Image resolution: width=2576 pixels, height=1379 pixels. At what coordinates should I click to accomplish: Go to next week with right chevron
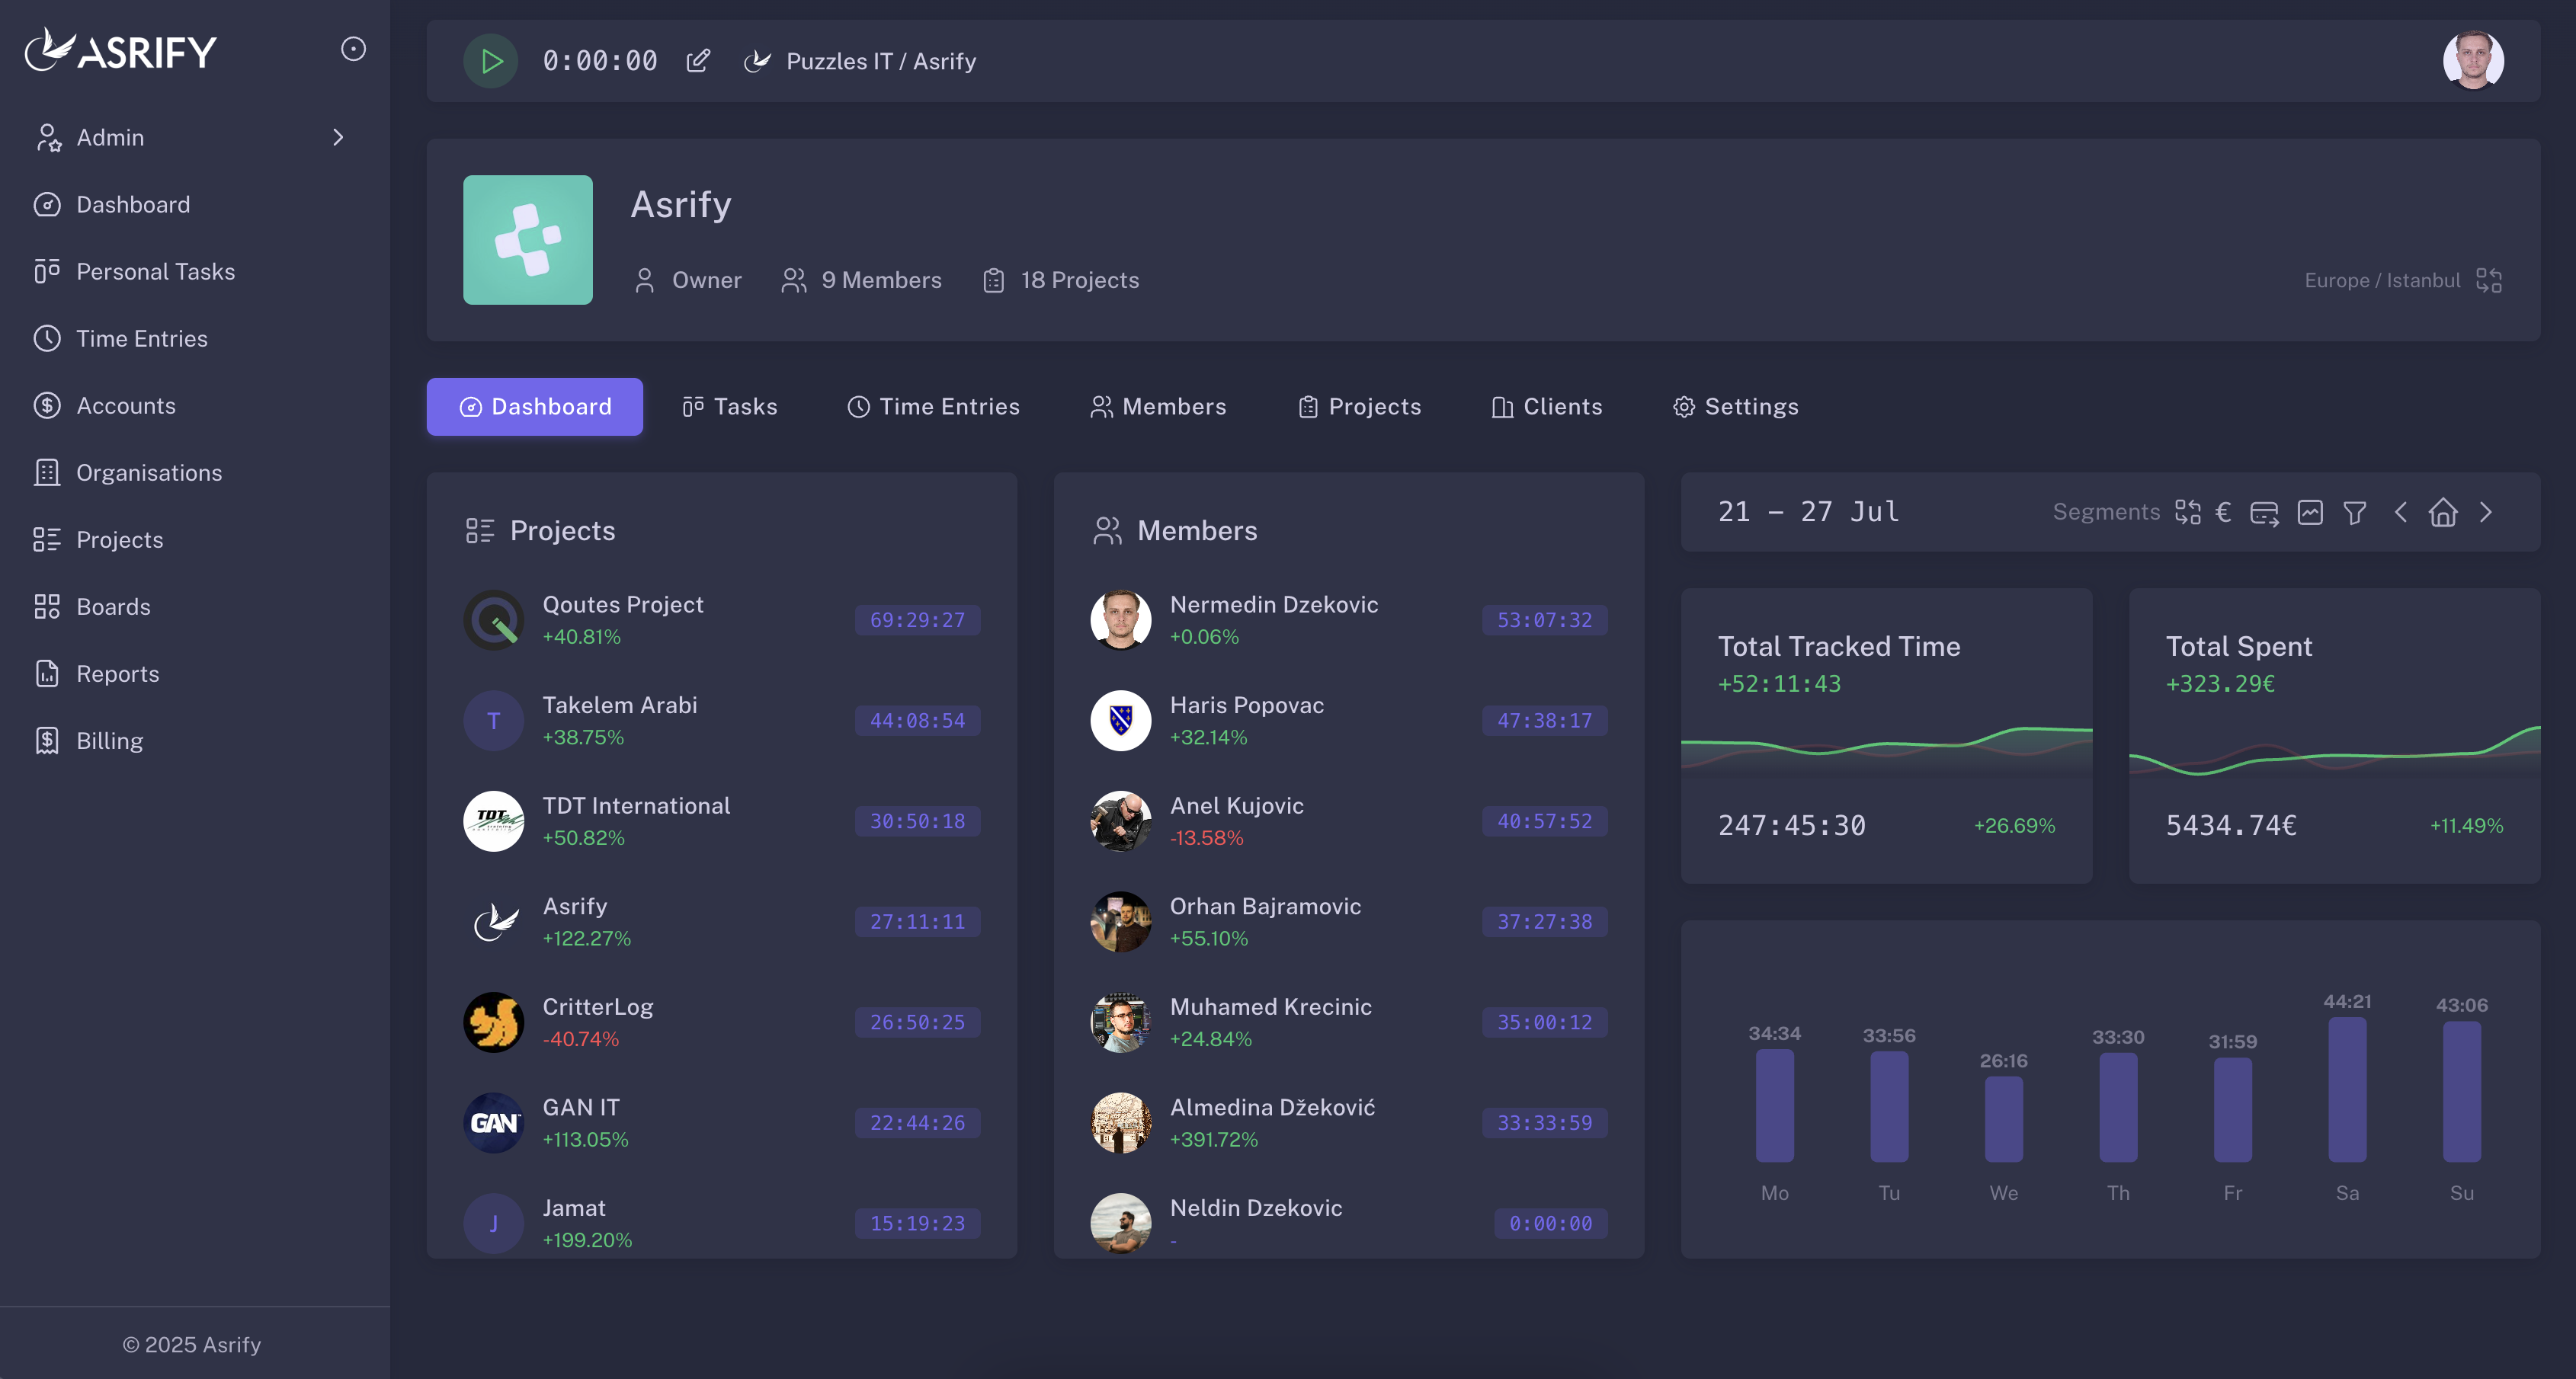(x=2486, y=512)
